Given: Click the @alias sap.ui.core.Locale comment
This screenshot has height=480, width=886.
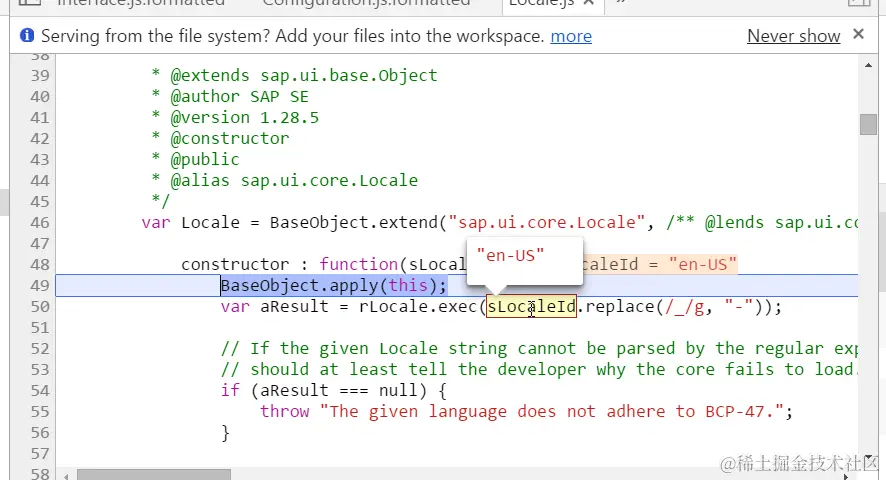Looking at the screenshot, I should (294, 181).
